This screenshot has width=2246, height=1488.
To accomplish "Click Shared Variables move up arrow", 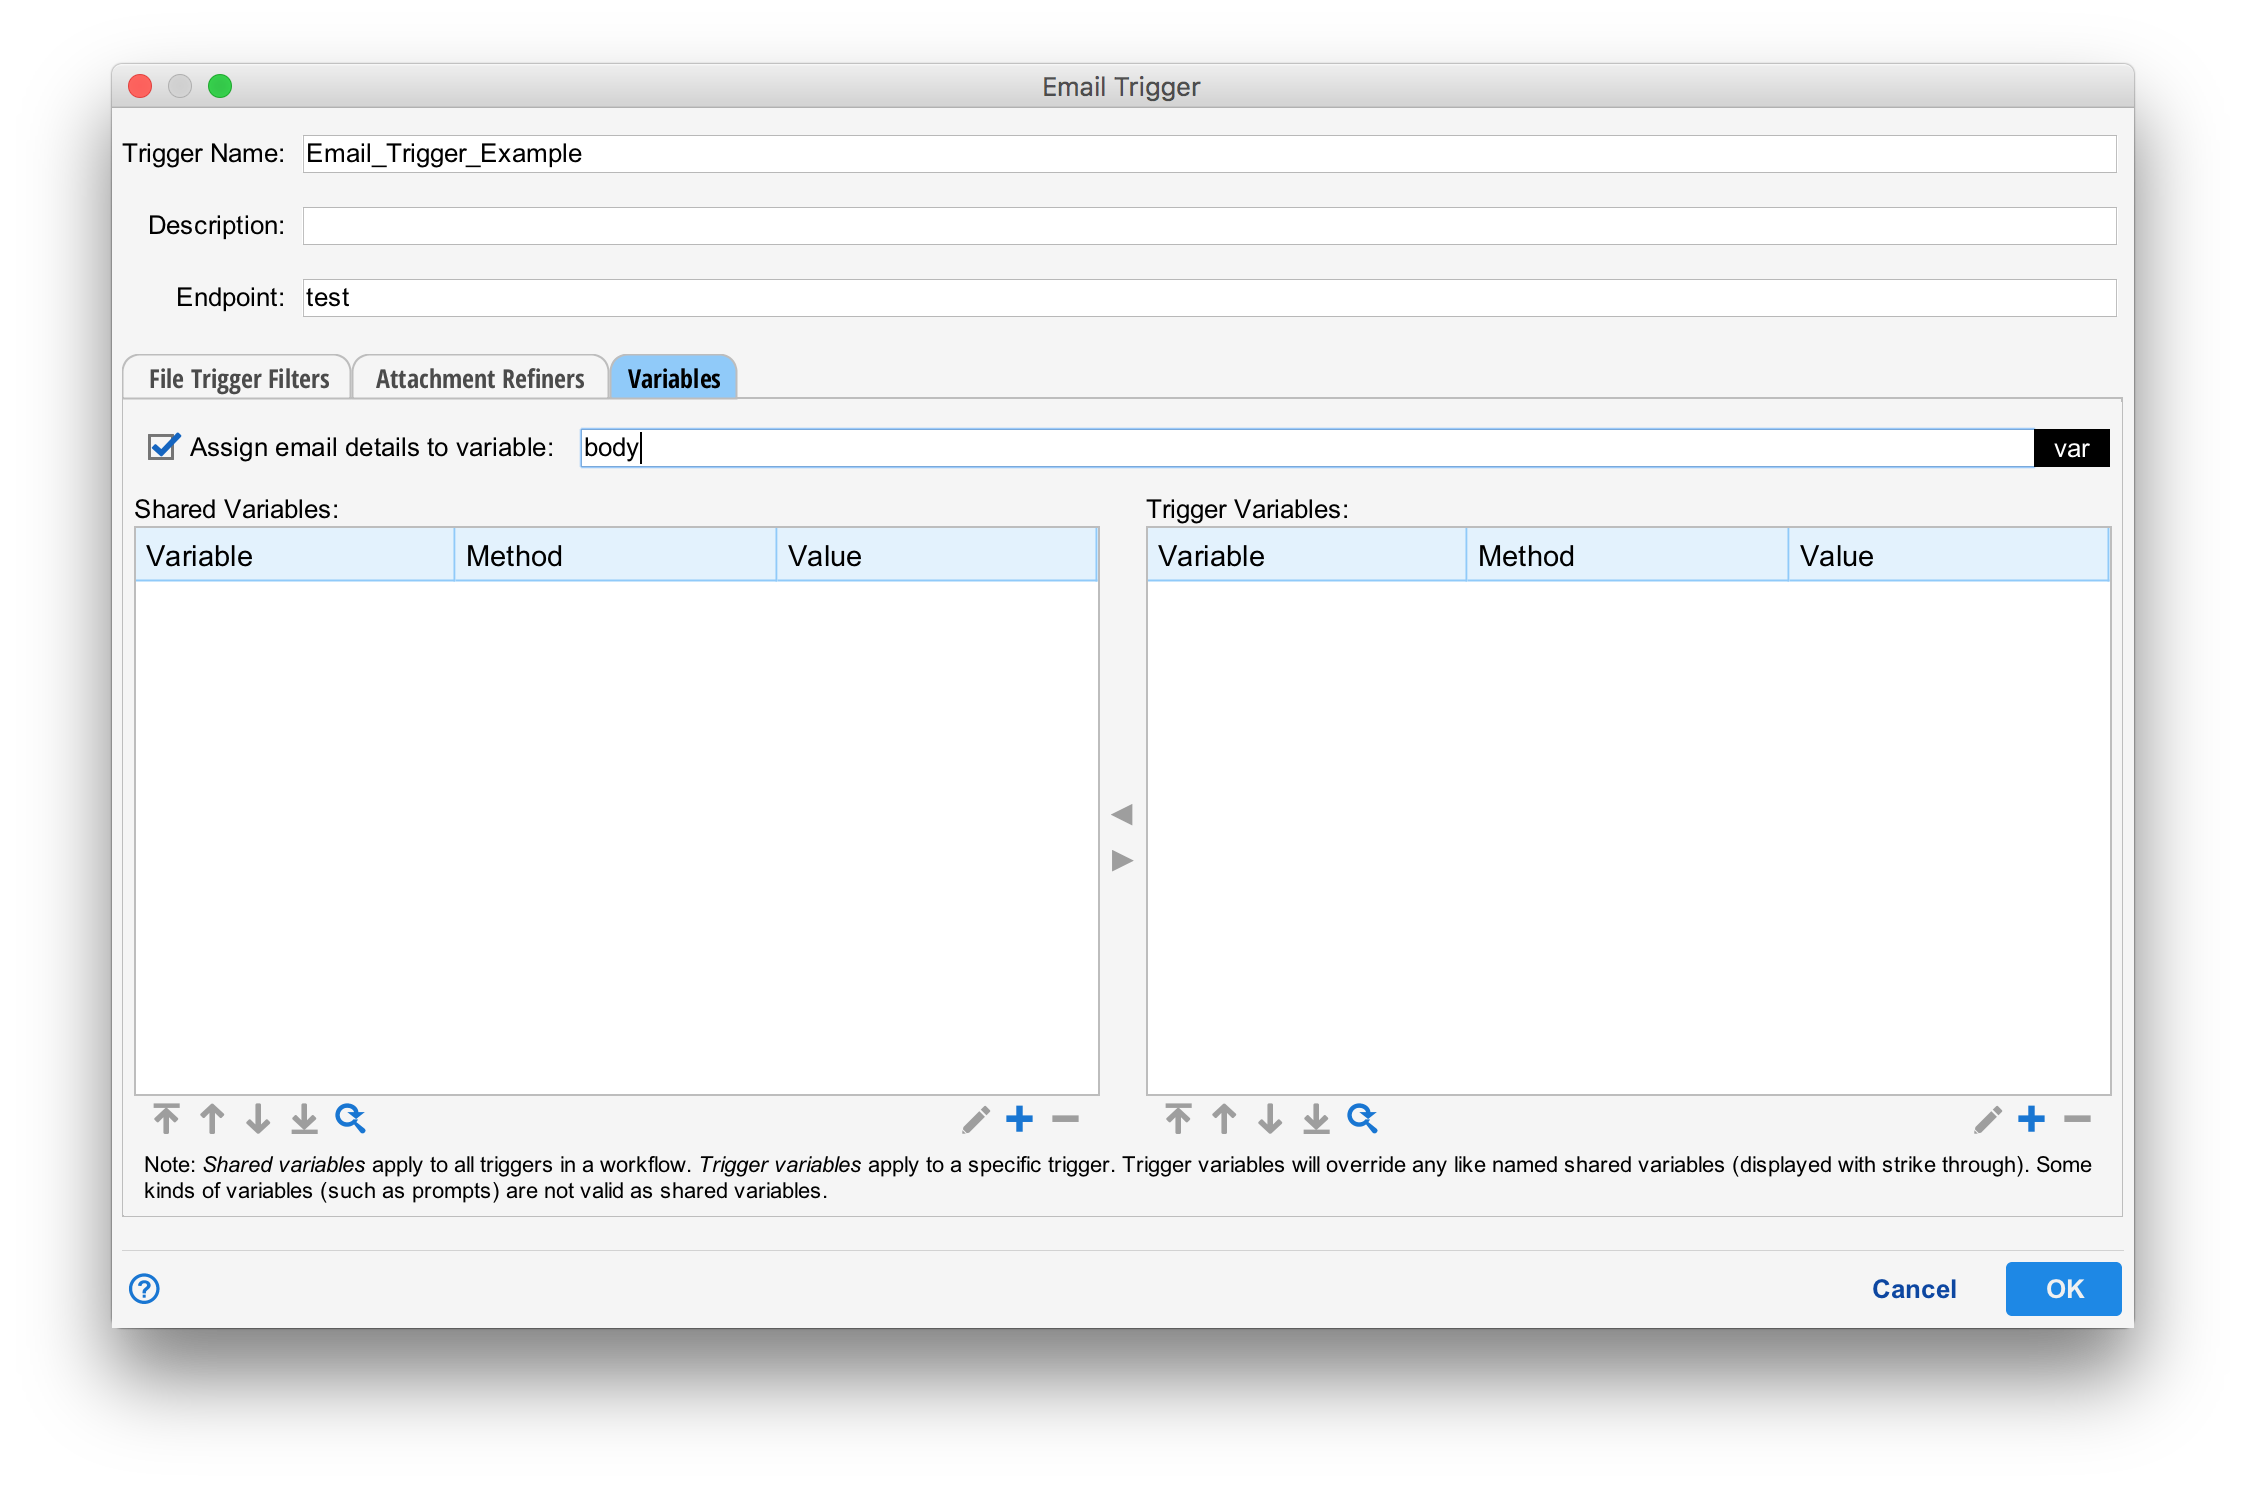I will (212, 1118).
